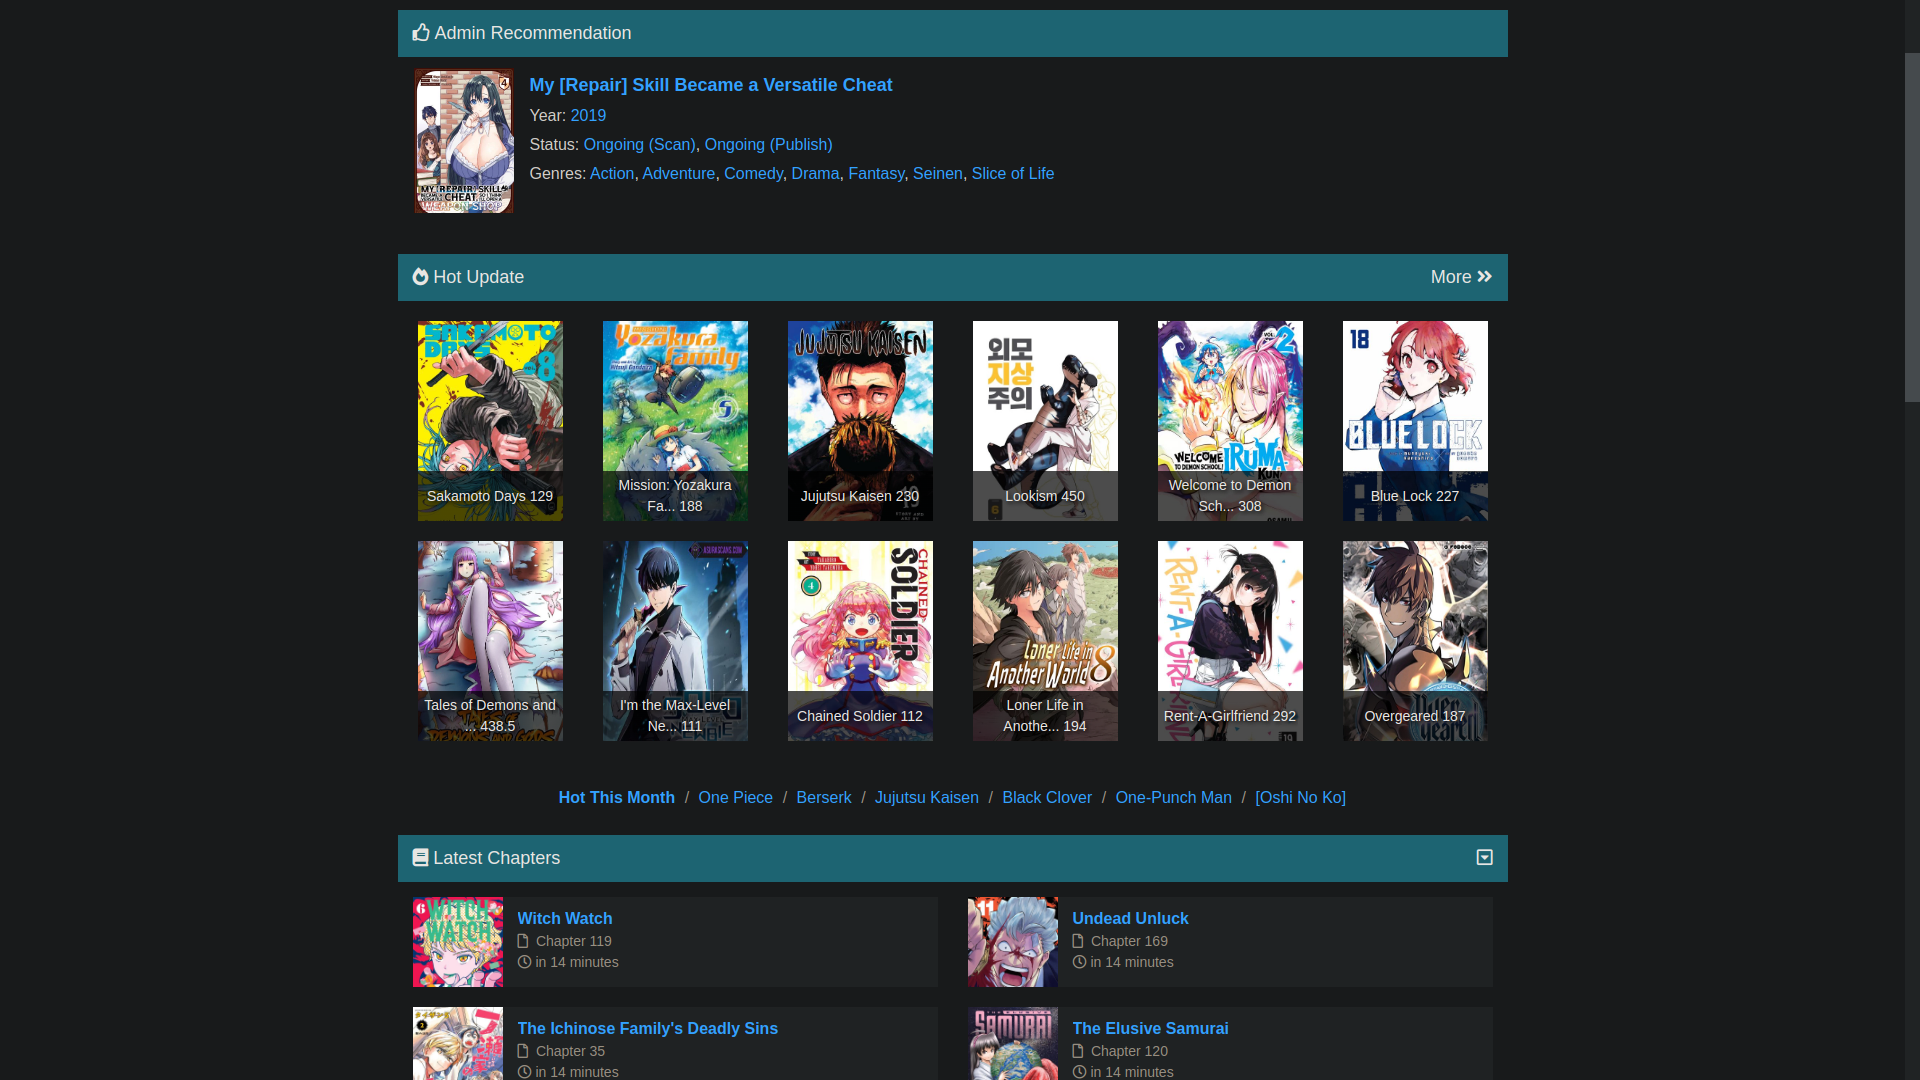The image size is (1920, 1080).
Task: Click the page's vertical scrollbar thumb
Action: [x=1911, y=226]
